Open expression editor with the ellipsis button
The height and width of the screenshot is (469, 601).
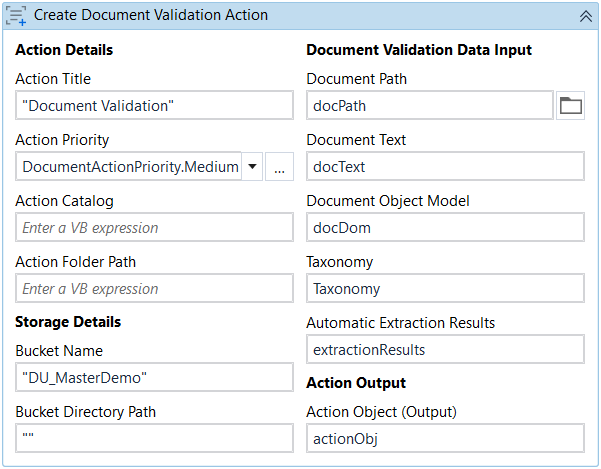tap(278, 167)
